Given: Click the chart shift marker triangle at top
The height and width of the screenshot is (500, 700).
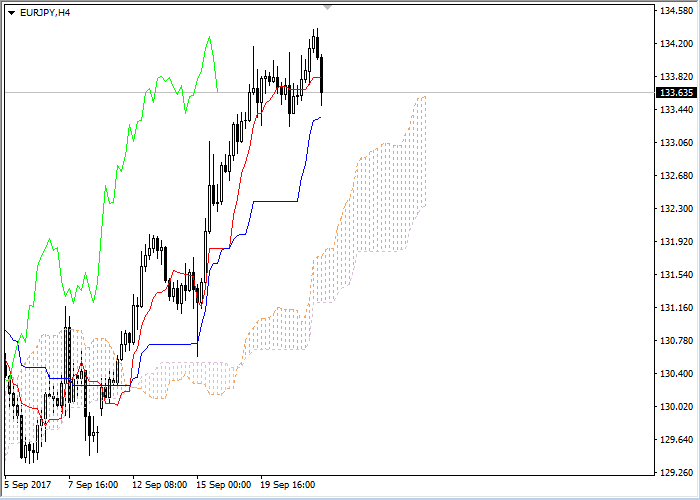Looking at the screenshot, I should coord(328,8).
